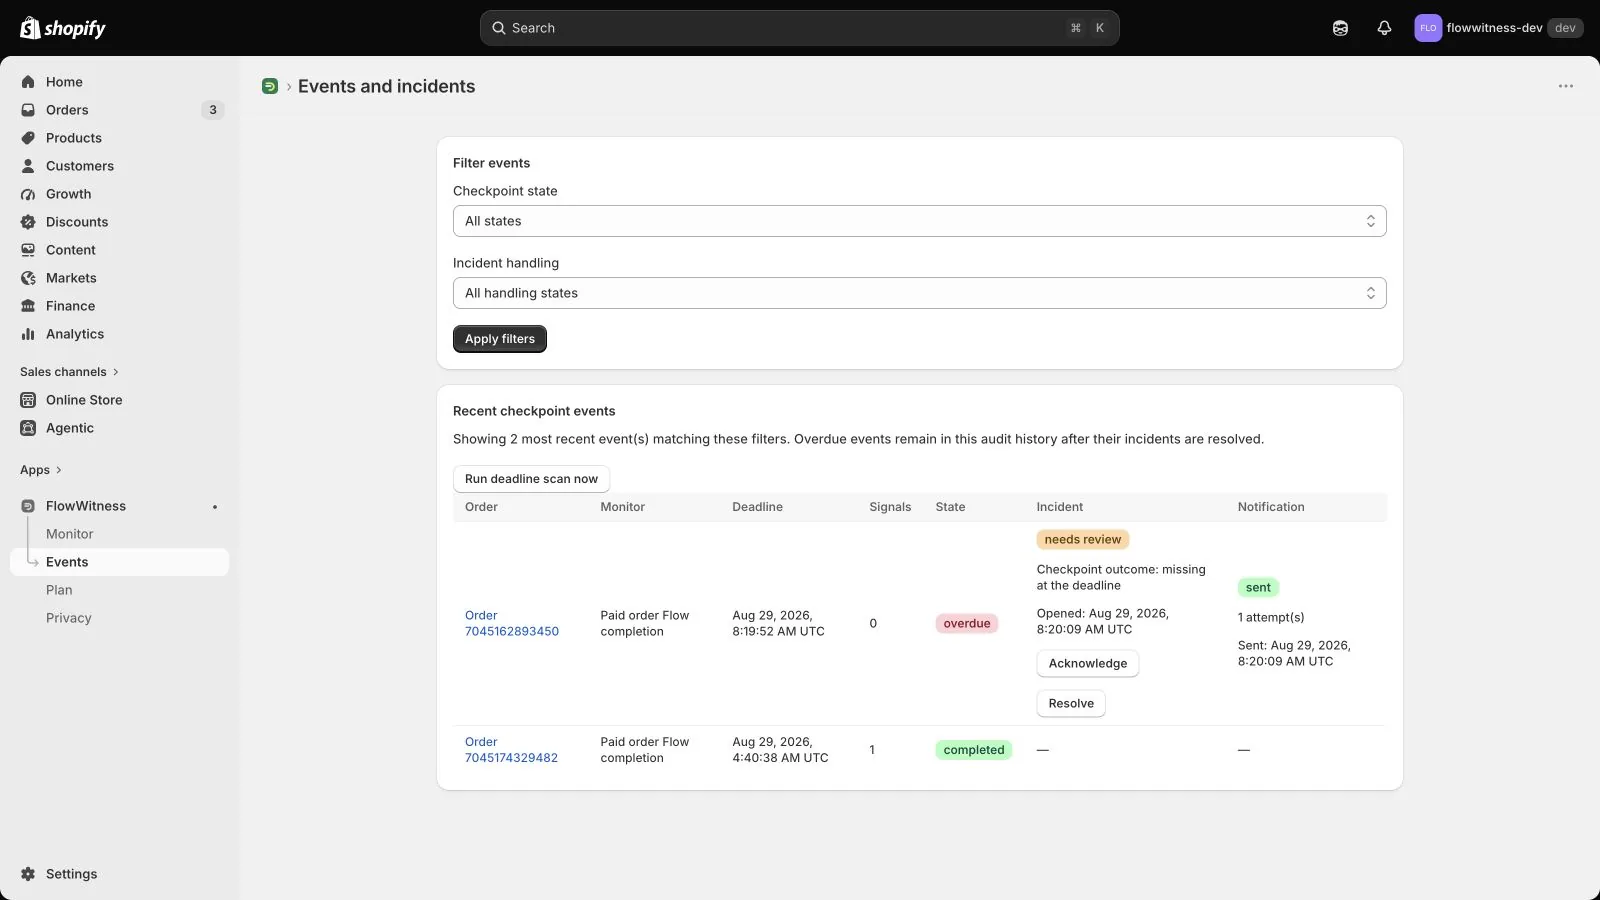
Task: Go to the Monitor page of FlowWitness
Action: point(69,534)
